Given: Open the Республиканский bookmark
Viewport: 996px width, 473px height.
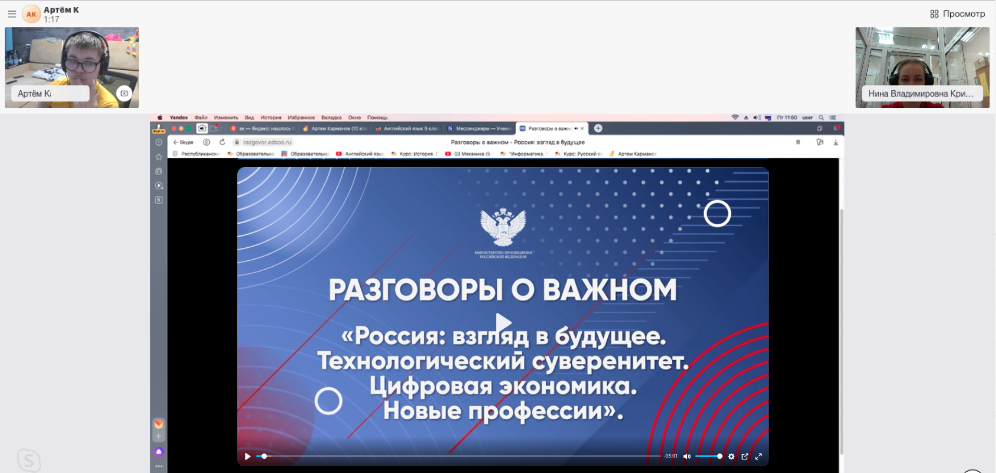Looking at the screenshot, I should 196,154.
